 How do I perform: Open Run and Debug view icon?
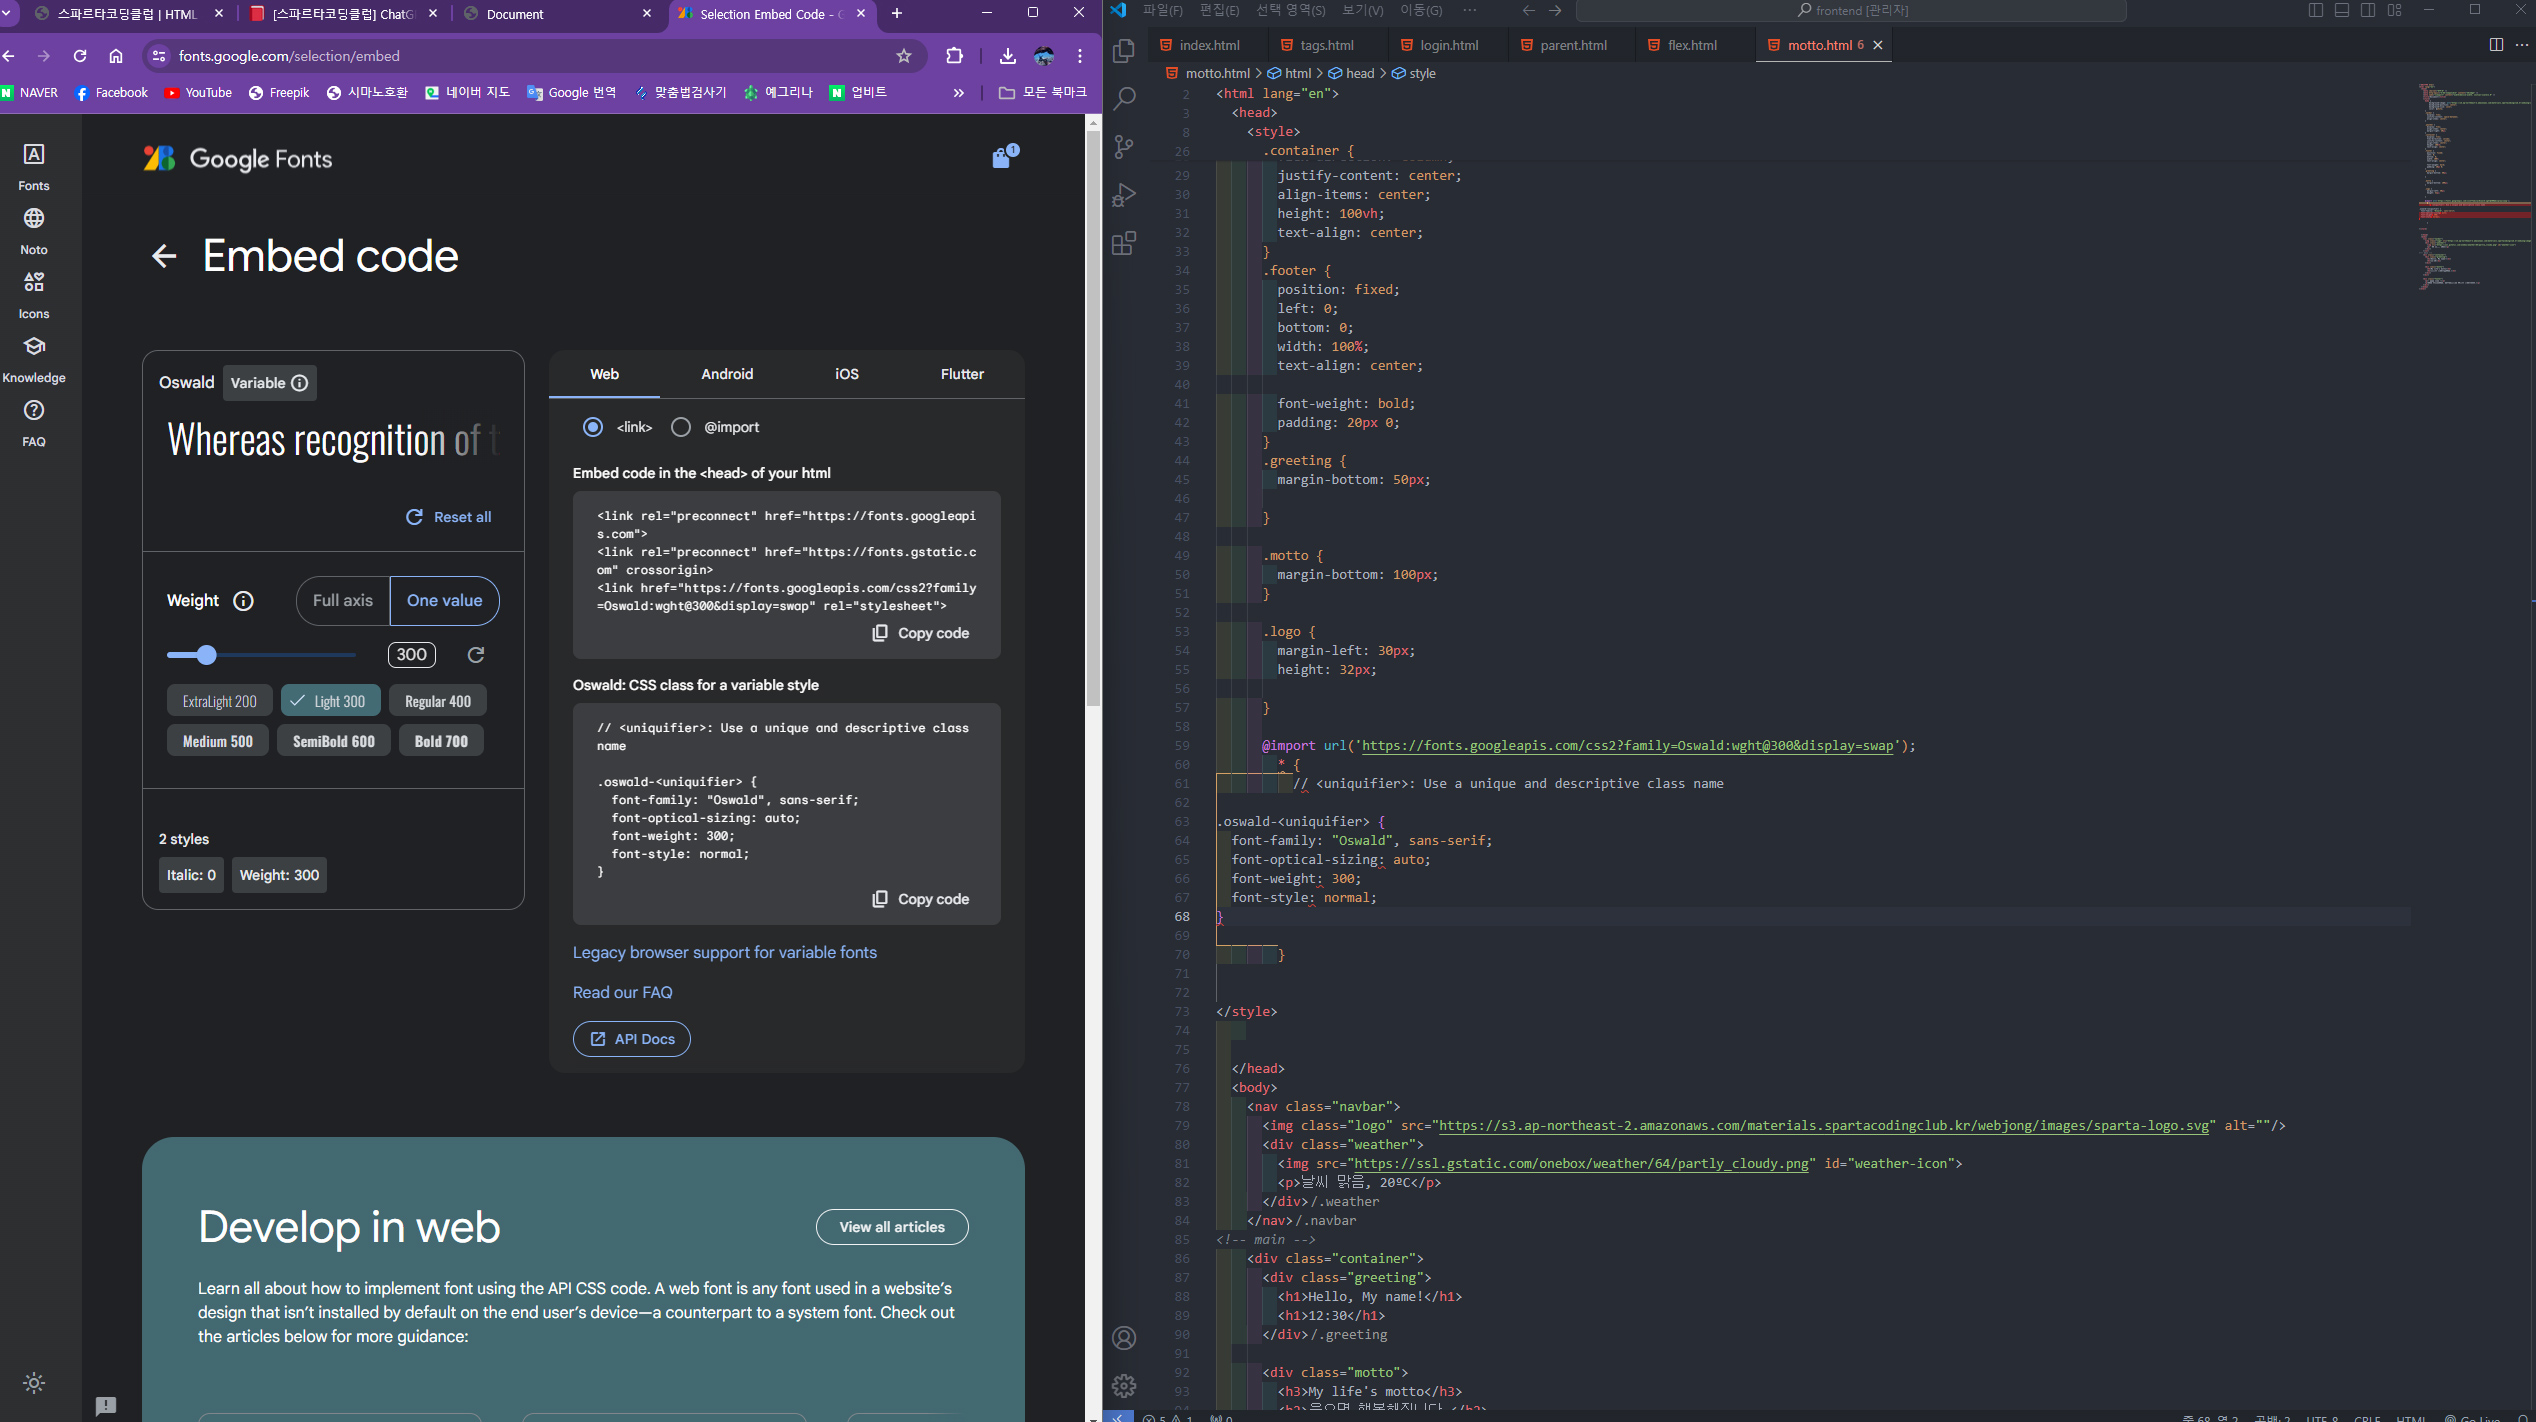click(x=1124, y=195)
